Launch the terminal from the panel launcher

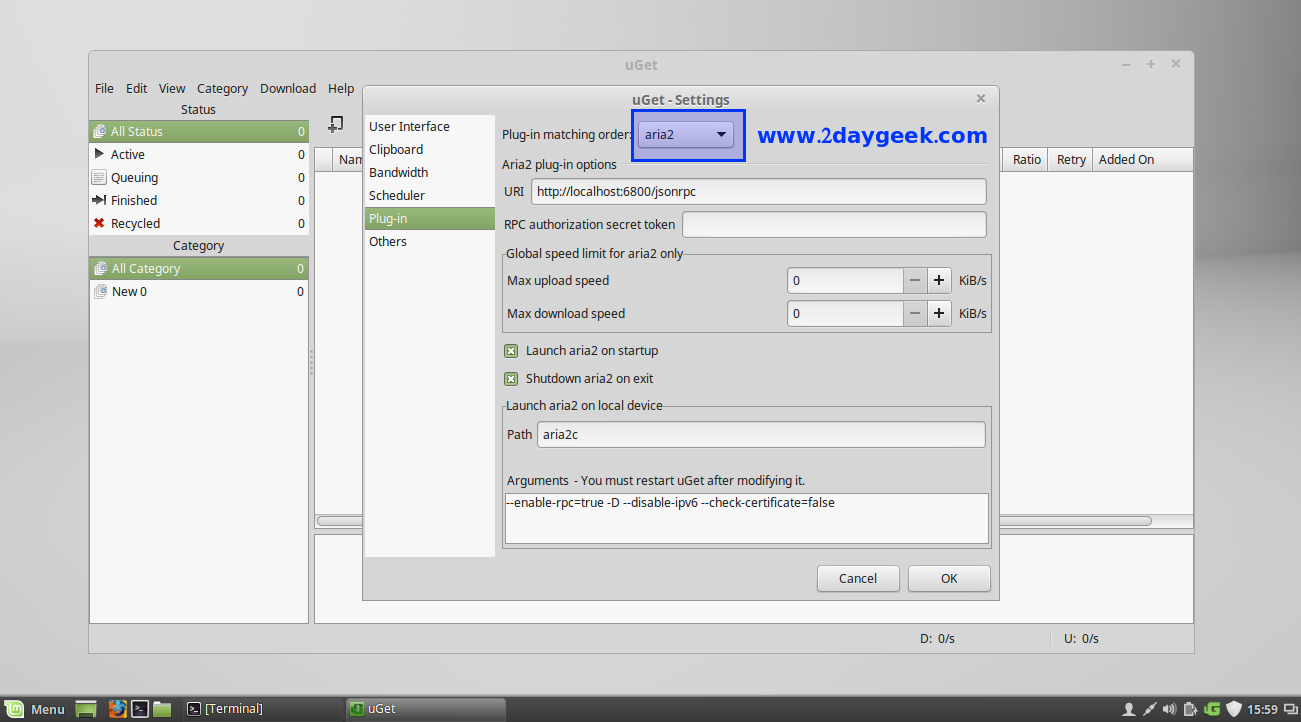140,708
